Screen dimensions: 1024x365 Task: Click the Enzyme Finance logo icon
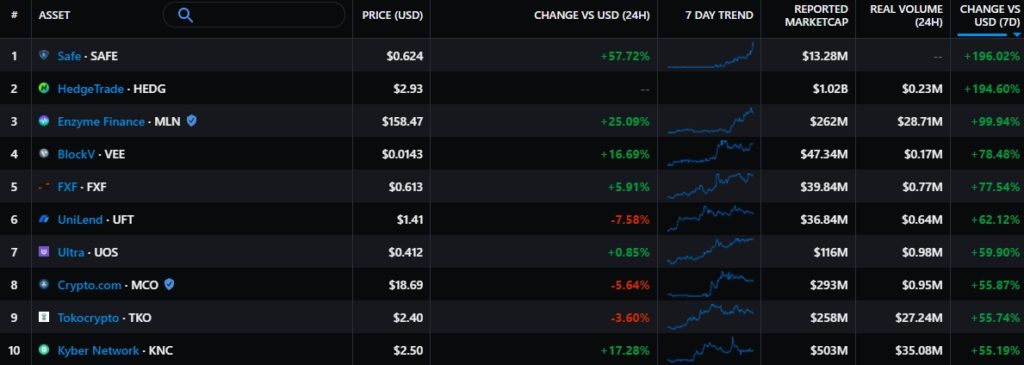point(44,121)
